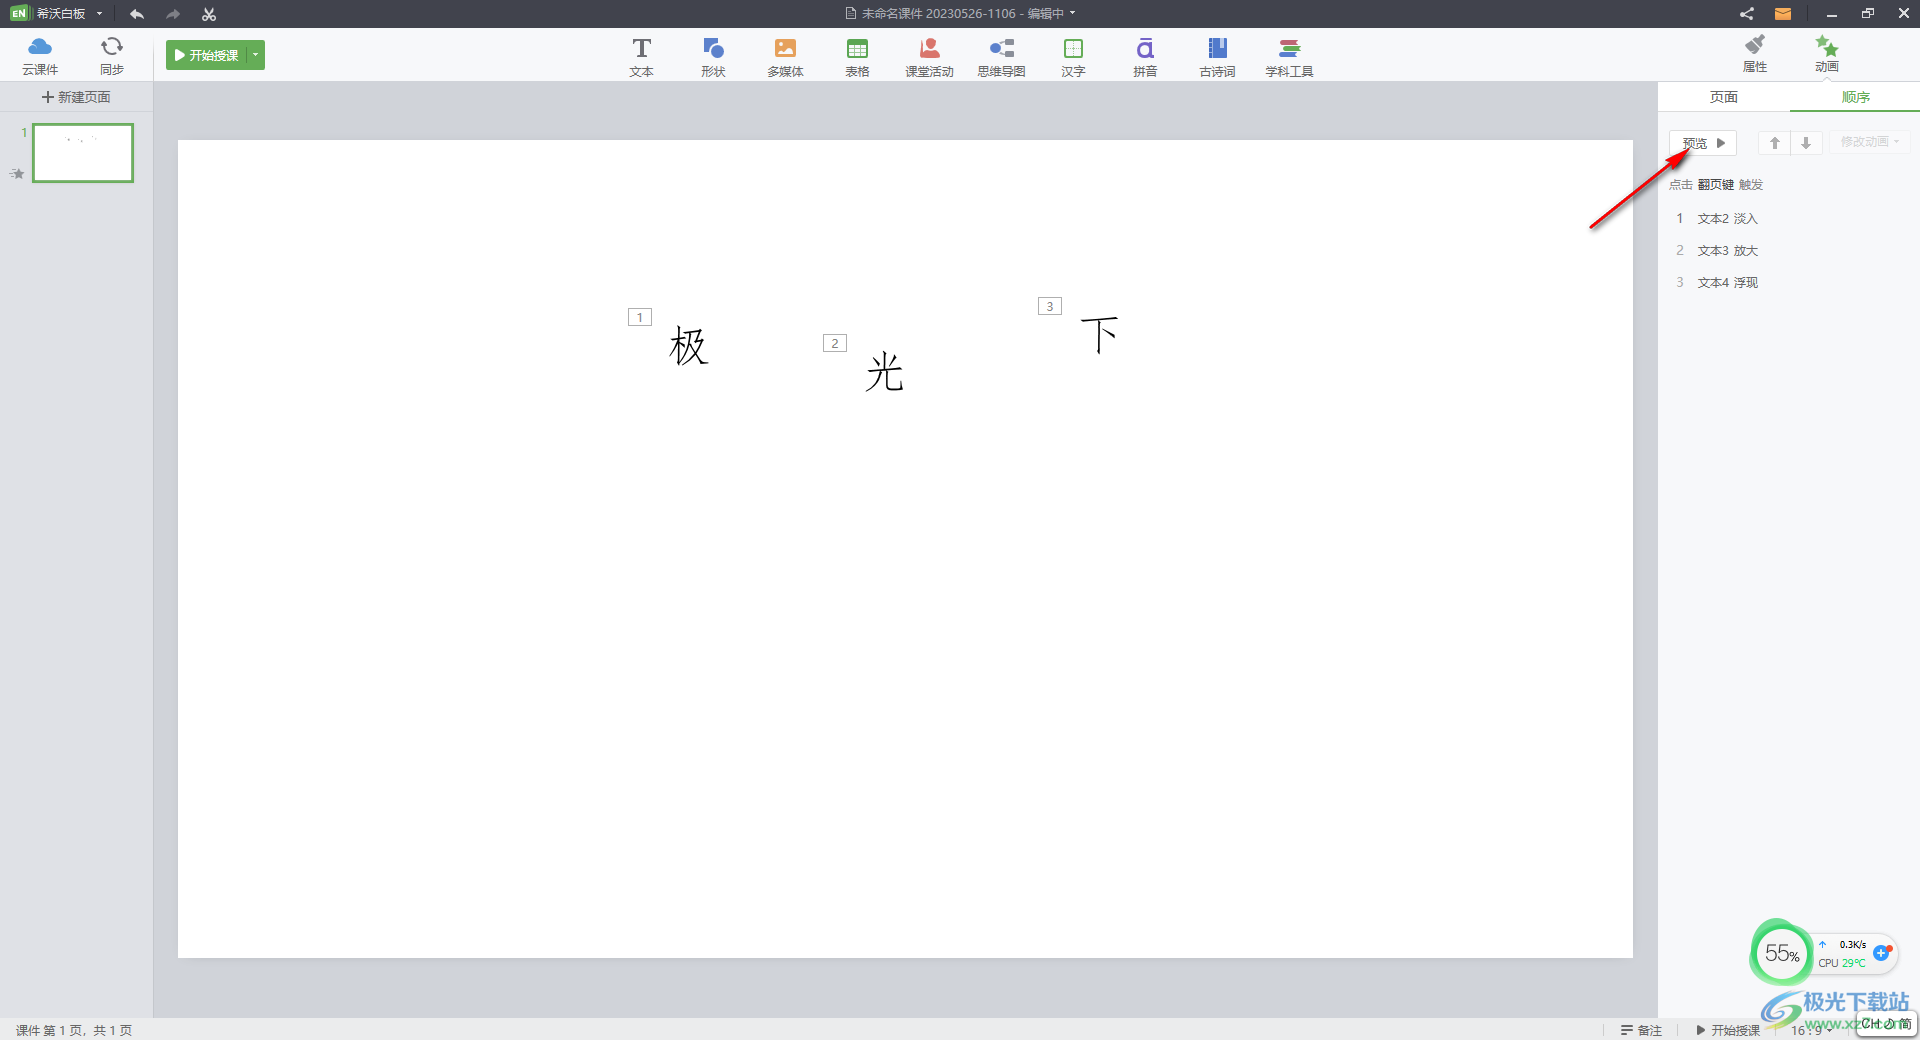Image resolution: width=1920 pixels, height=1040 pixels.
Task: Open the 形状 shapes tool
Action: point(713,57)
